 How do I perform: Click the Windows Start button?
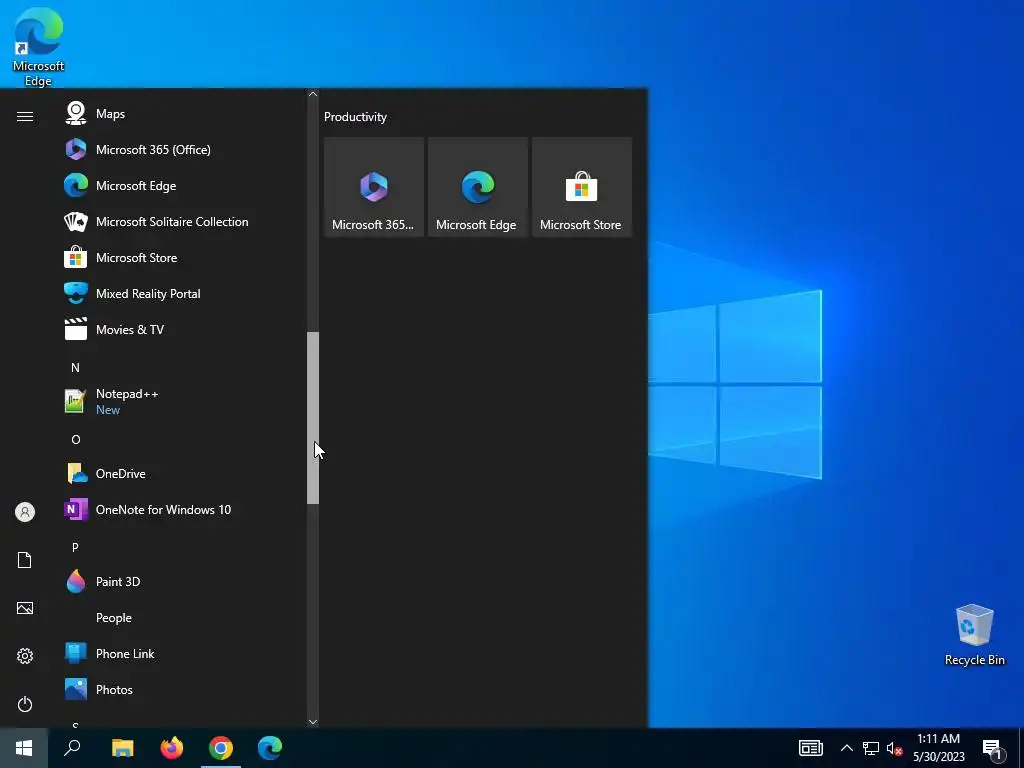pyautogui.click(x=24, y=748)
